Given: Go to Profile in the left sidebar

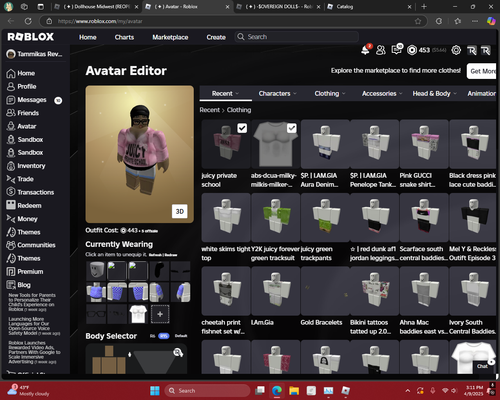Looking at the screenshot, I should pos(21,86).
